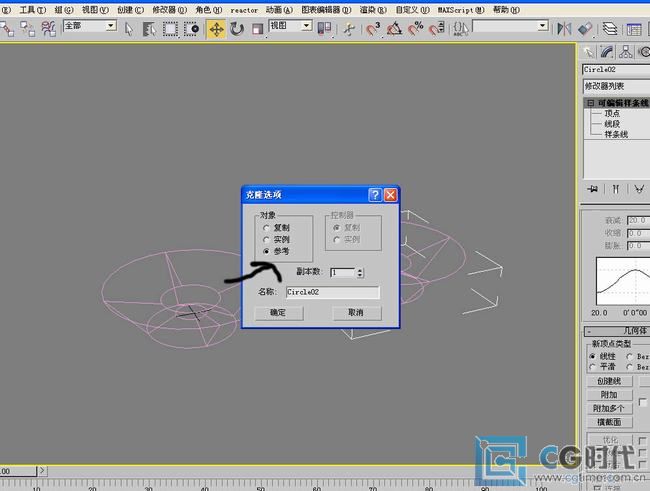Switch to the Modify command panel tab
This screenshot has width=650, height=491.
pyautogui.click(x=607, y=52)
